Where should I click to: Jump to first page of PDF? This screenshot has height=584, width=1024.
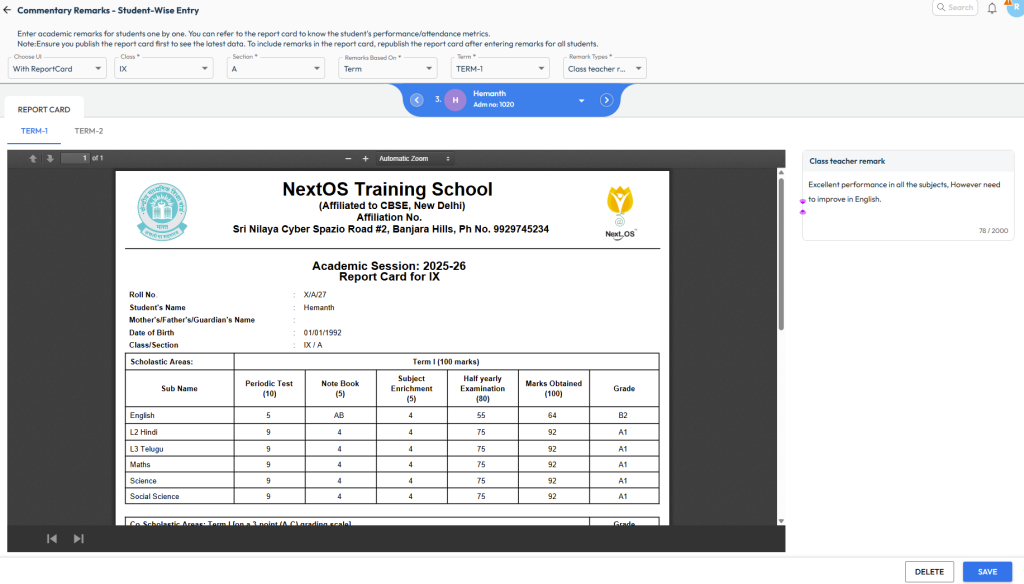pos(52,539)
